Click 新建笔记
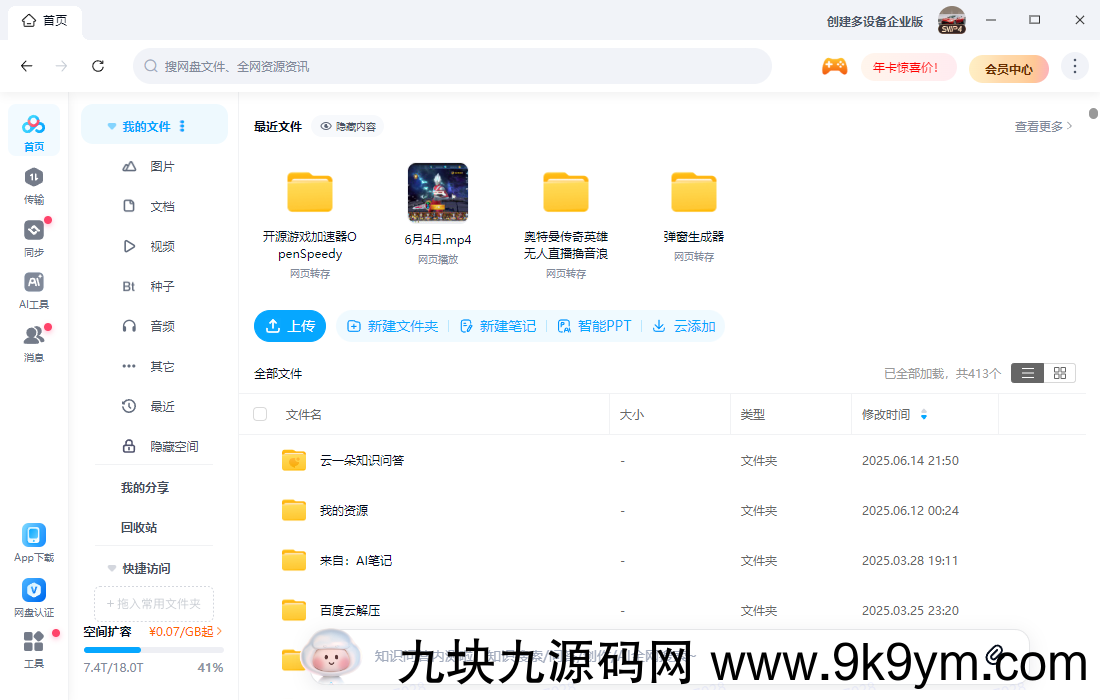Viewport: 1100px width, 700px height. coord(498,326)
